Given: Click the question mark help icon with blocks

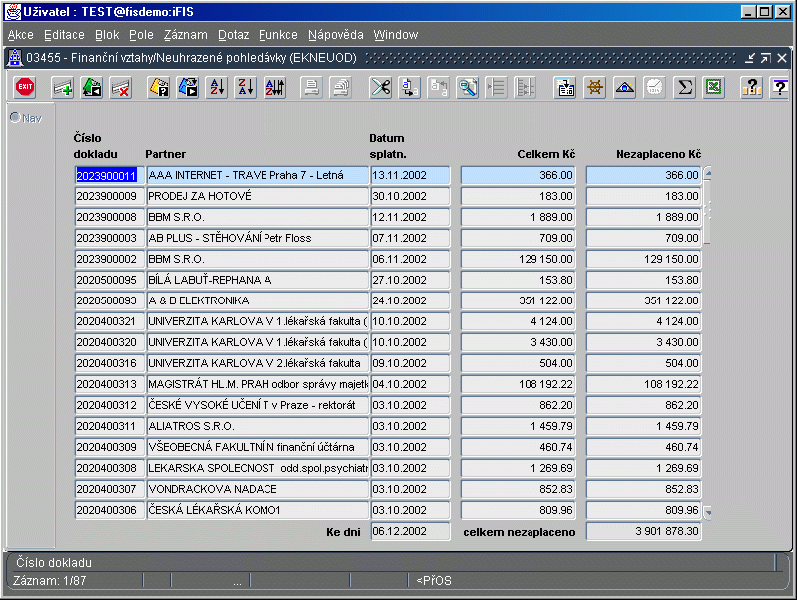Looking at the screenshot, I should click(x=752, y=87).
